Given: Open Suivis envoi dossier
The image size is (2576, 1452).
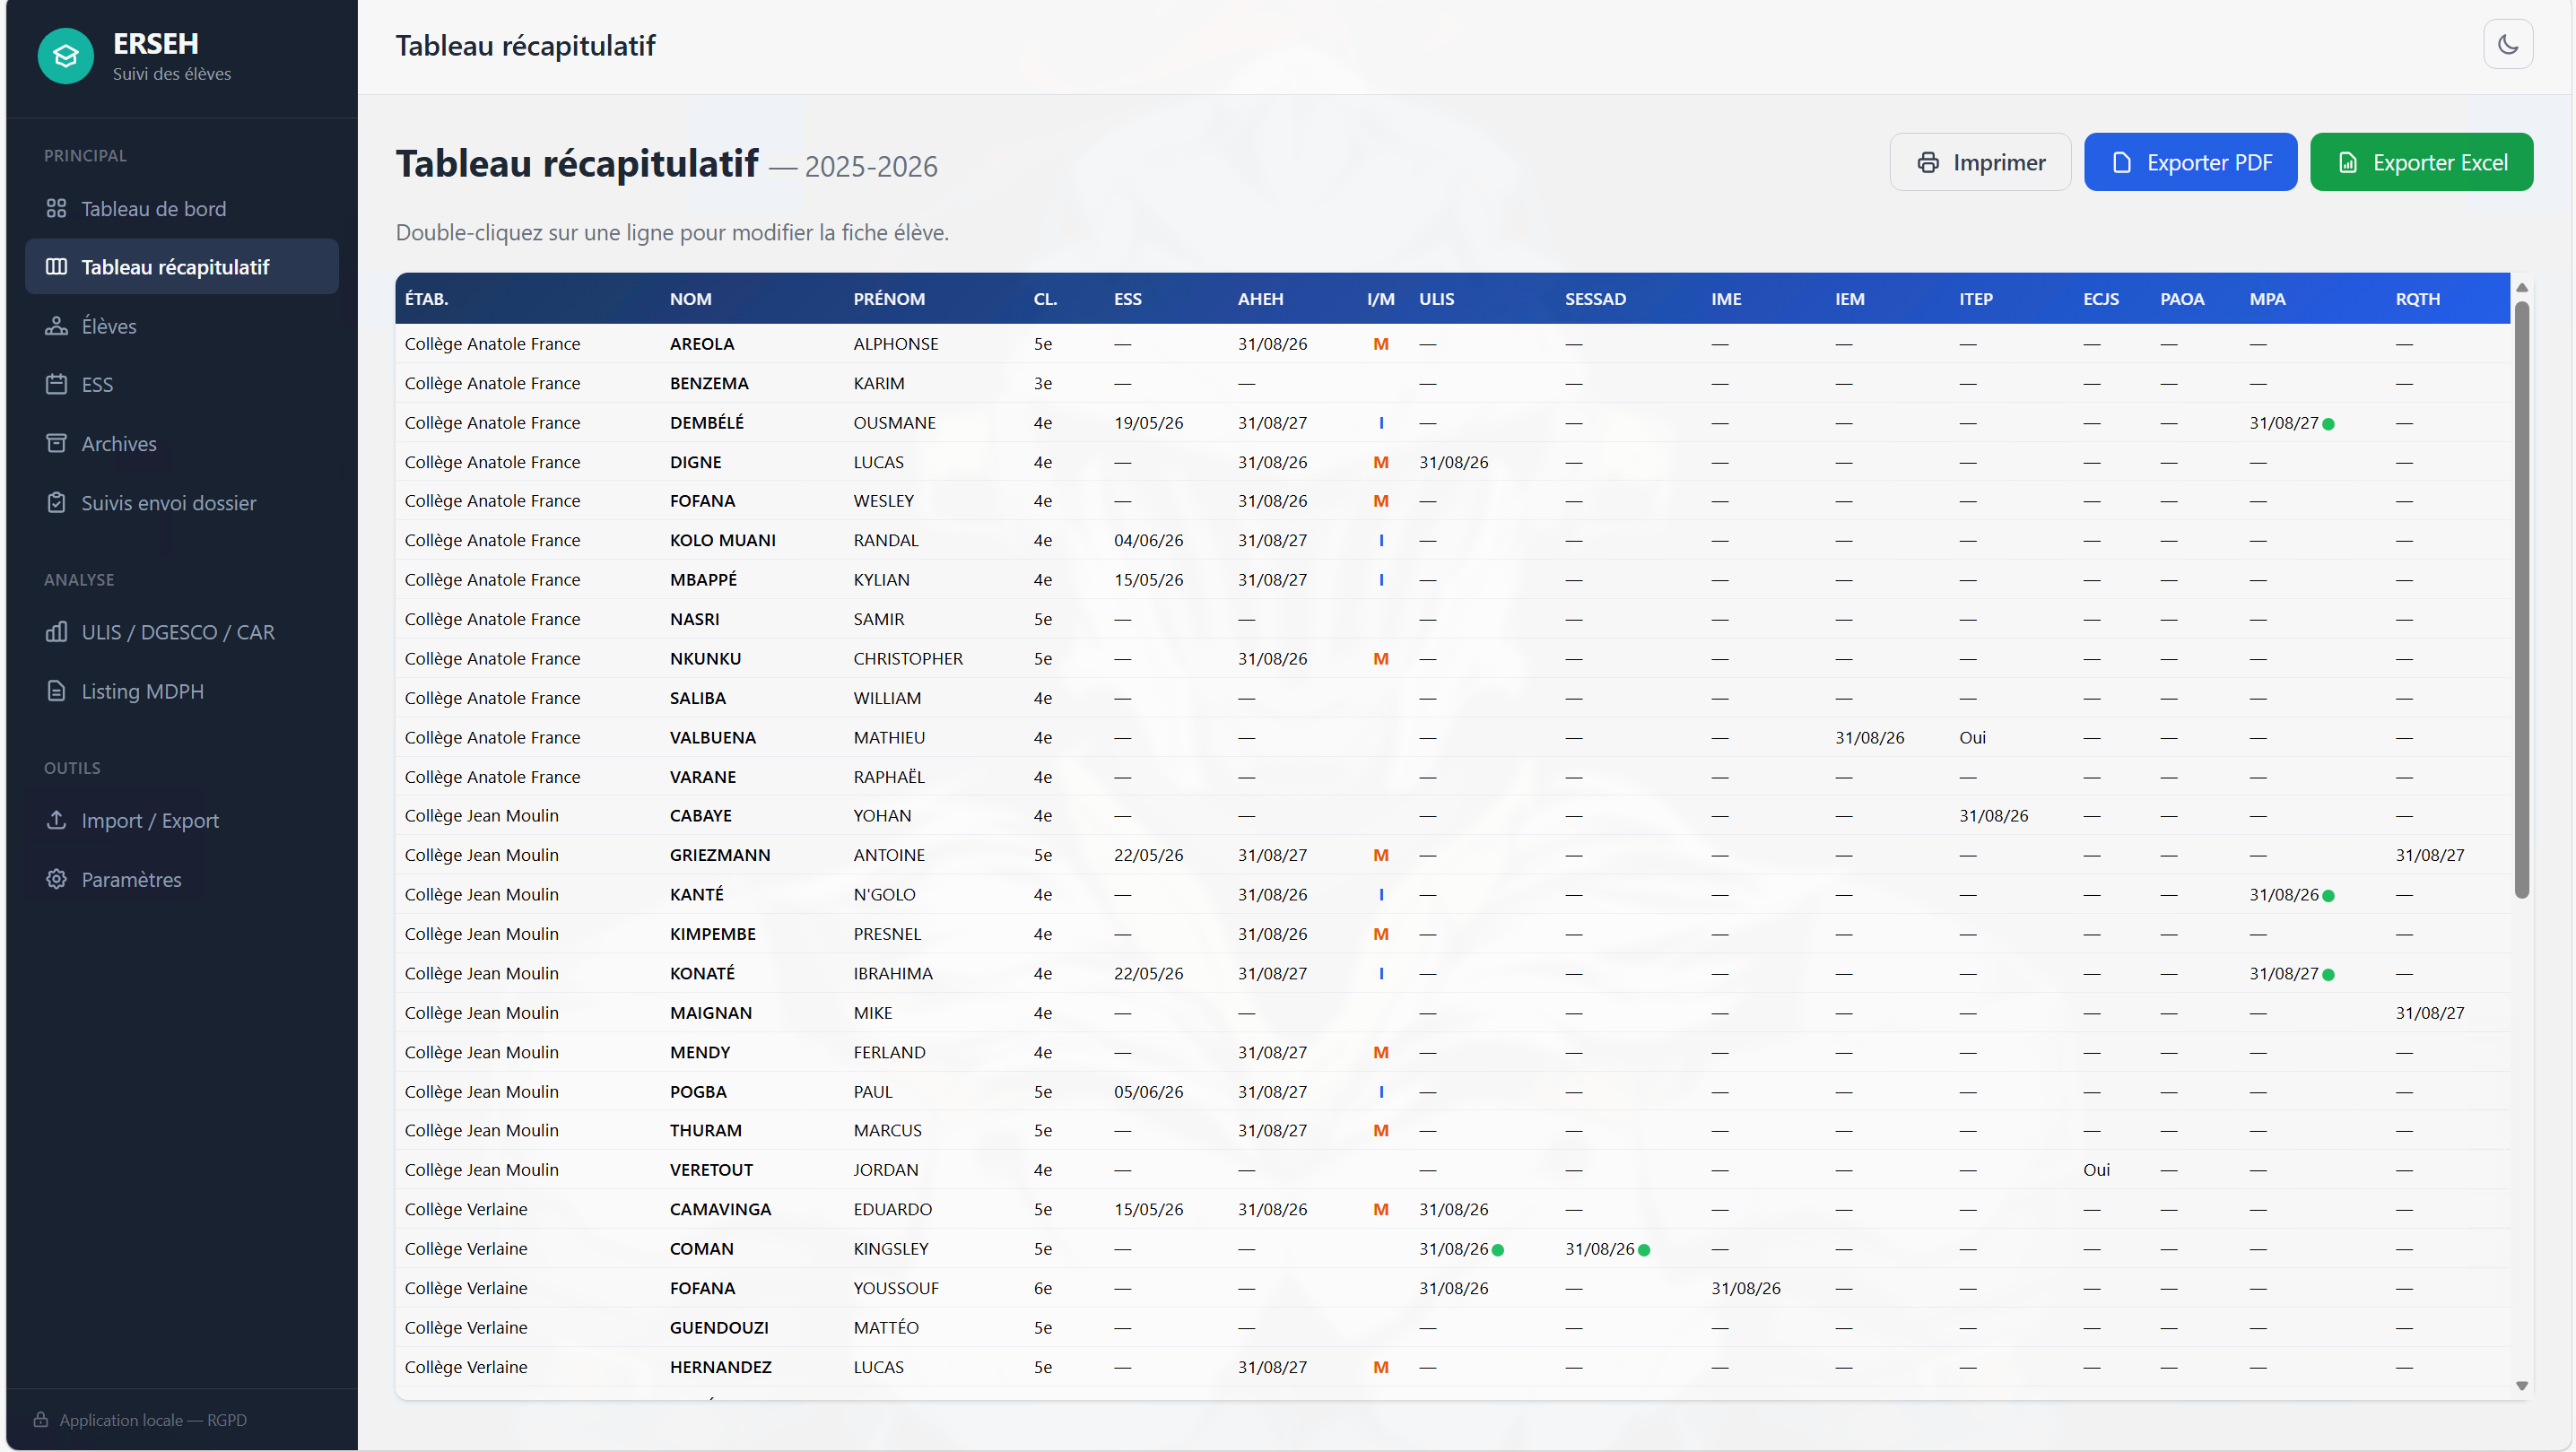Looking at the screenshot, I should [181, 502].
